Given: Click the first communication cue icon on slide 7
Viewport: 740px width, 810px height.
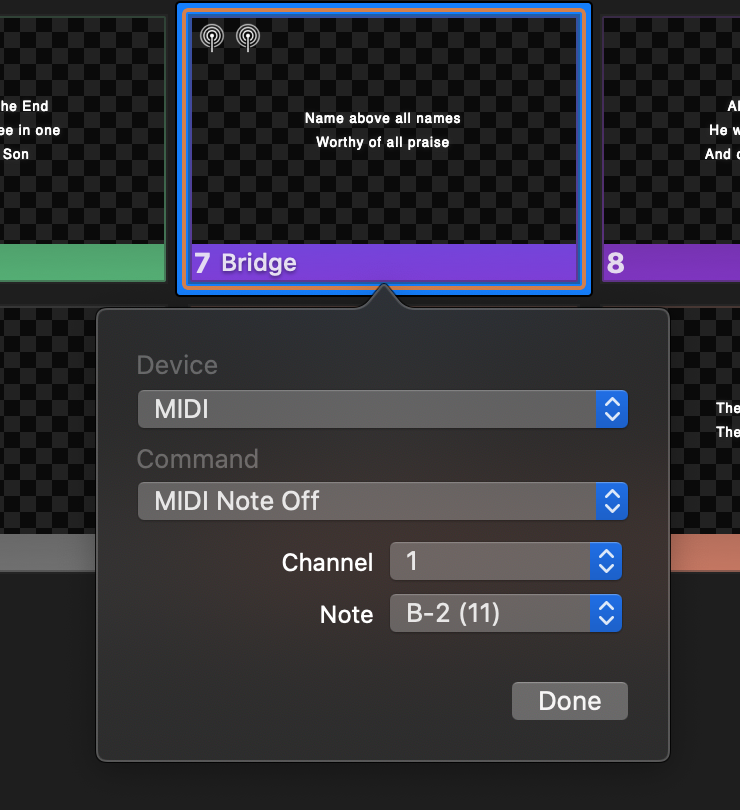Looking at the screenshot, I should [x=212, y=37].
